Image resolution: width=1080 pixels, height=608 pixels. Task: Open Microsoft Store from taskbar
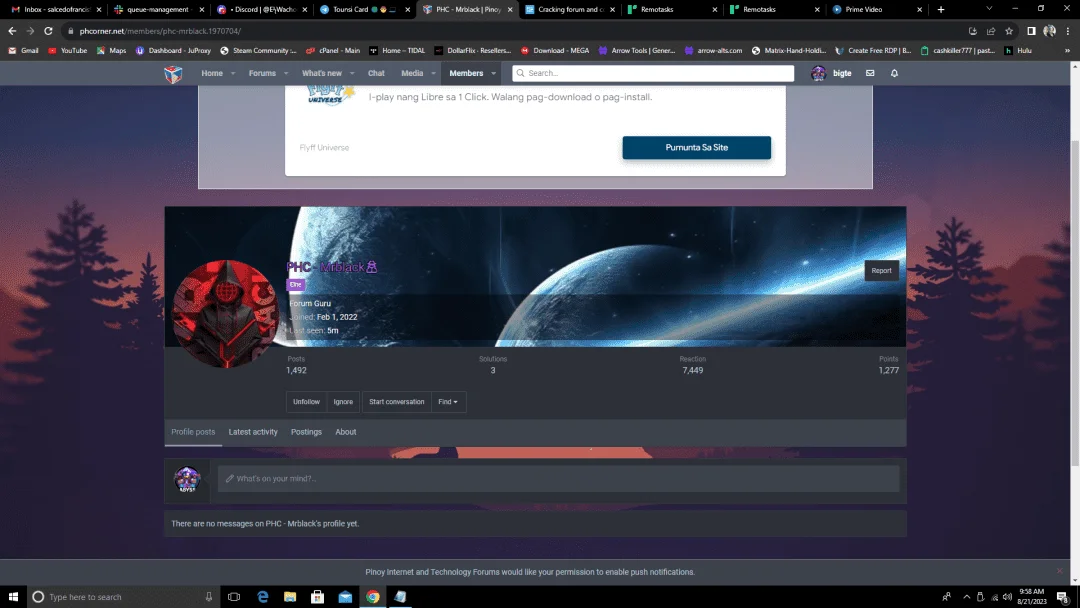(x=318, y=597)
